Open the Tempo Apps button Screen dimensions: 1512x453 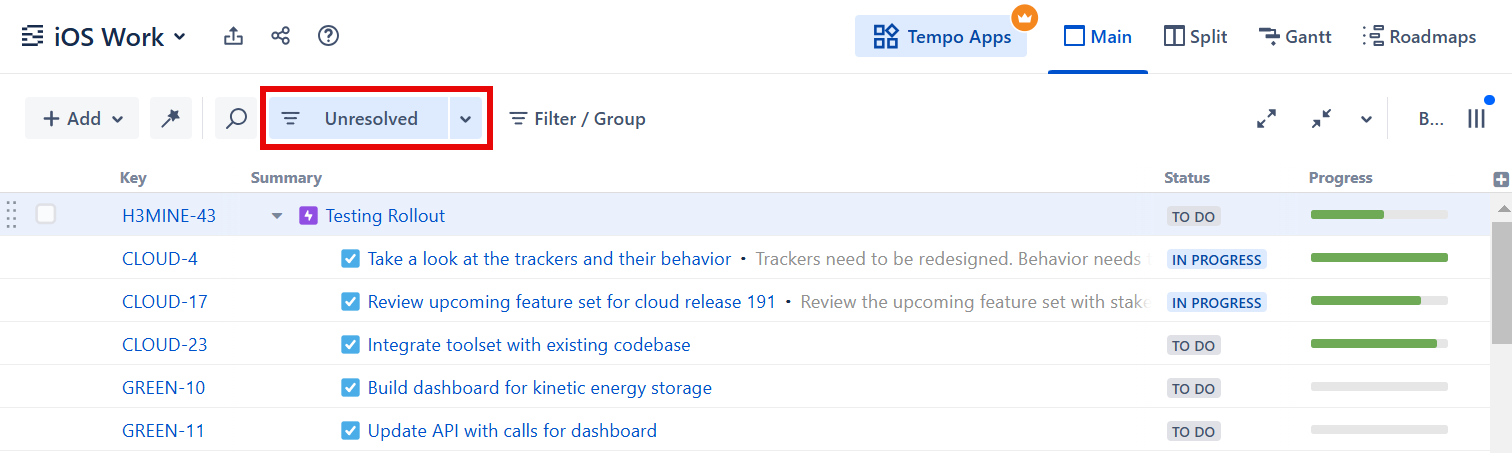[x=940, y=37]
